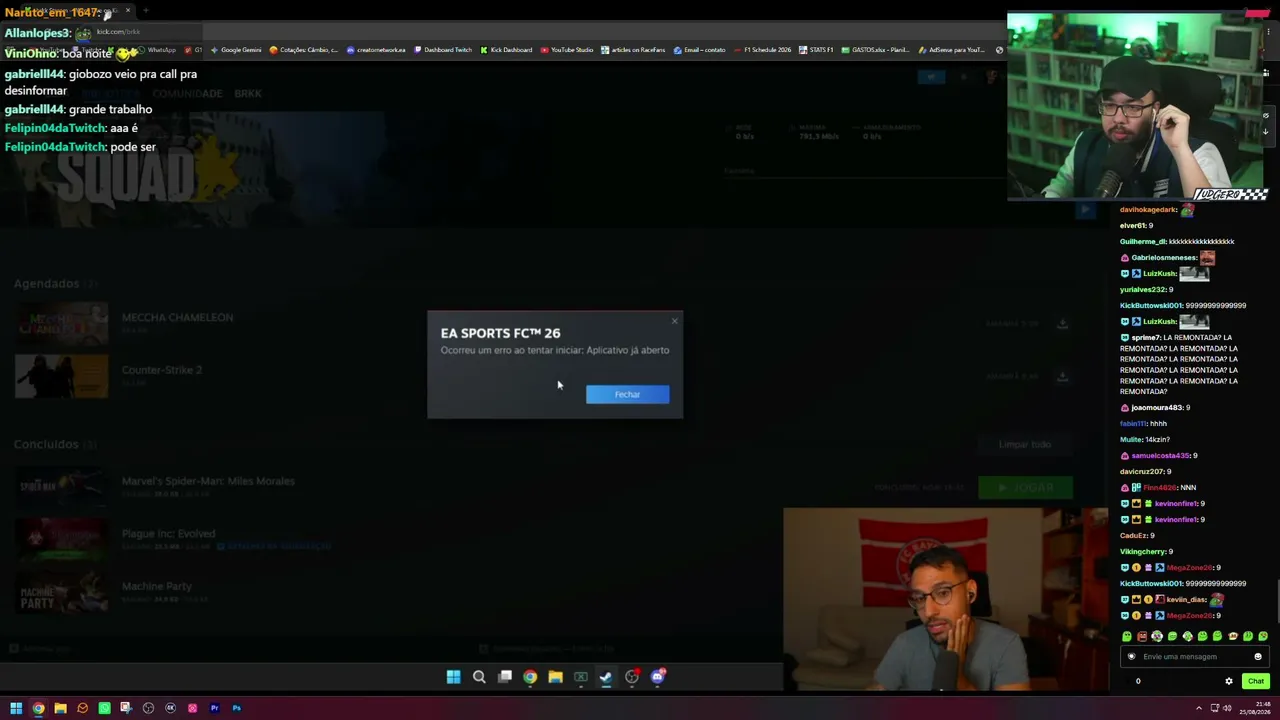This screenshot has height=720, width=1280.
Task: Open Steam on the inner taskbar
Action: coord(606,677)
